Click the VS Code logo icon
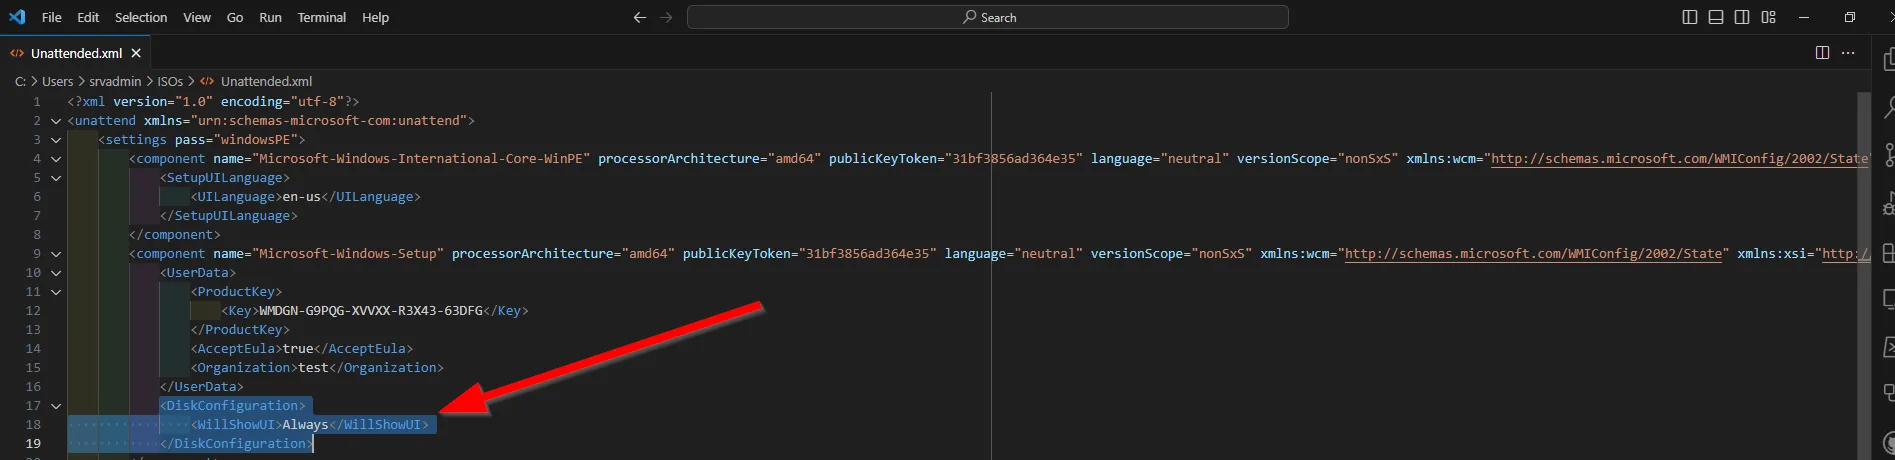The image size is (1895, 460). [x=17, y=17]
